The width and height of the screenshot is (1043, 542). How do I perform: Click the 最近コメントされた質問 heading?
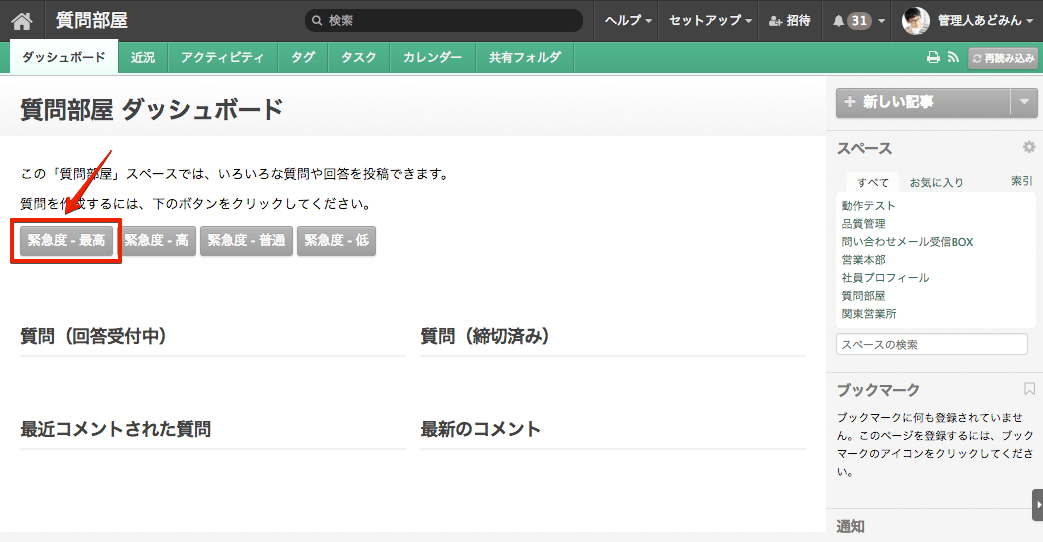coord(116,429)
